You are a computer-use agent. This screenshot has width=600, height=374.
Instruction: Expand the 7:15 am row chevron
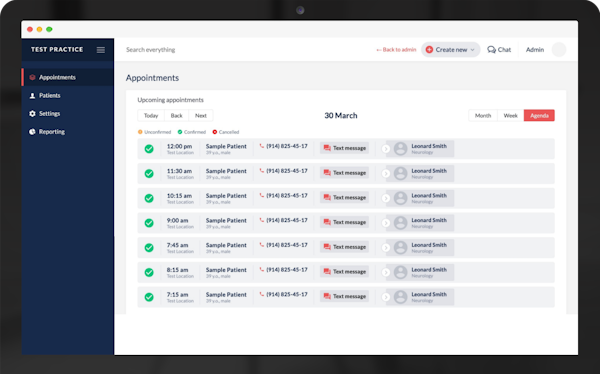point(386,297)
